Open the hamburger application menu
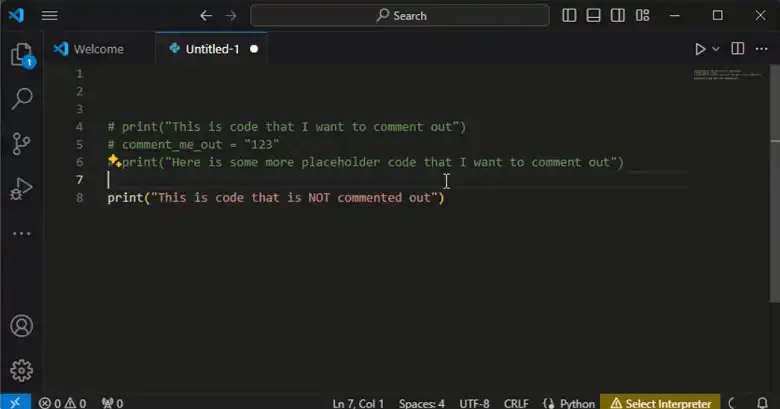Viewport: 780px width, 409px height. pos(49,15)
